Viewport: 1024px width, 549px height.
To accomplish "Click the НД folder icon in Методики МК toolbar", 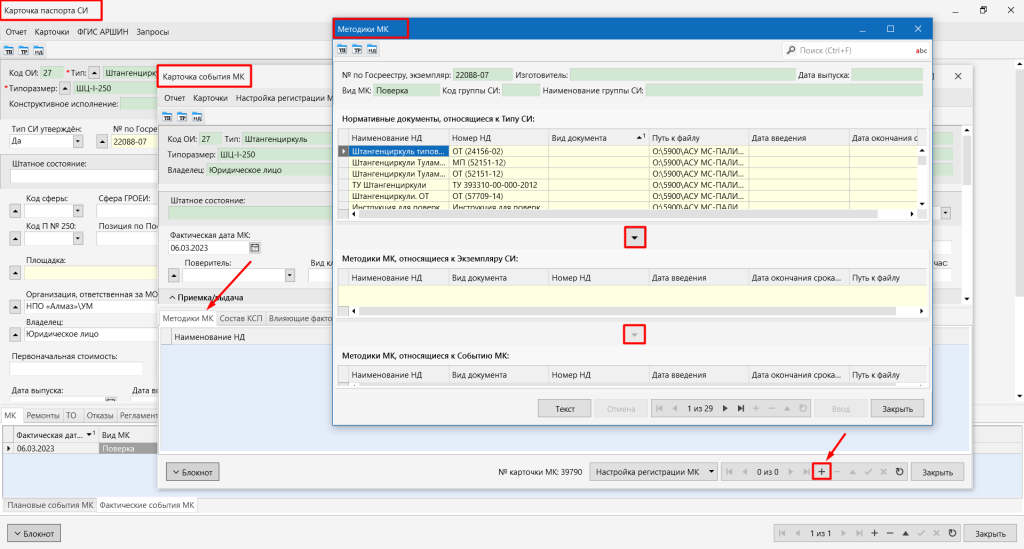I will (x=372, y=50).
